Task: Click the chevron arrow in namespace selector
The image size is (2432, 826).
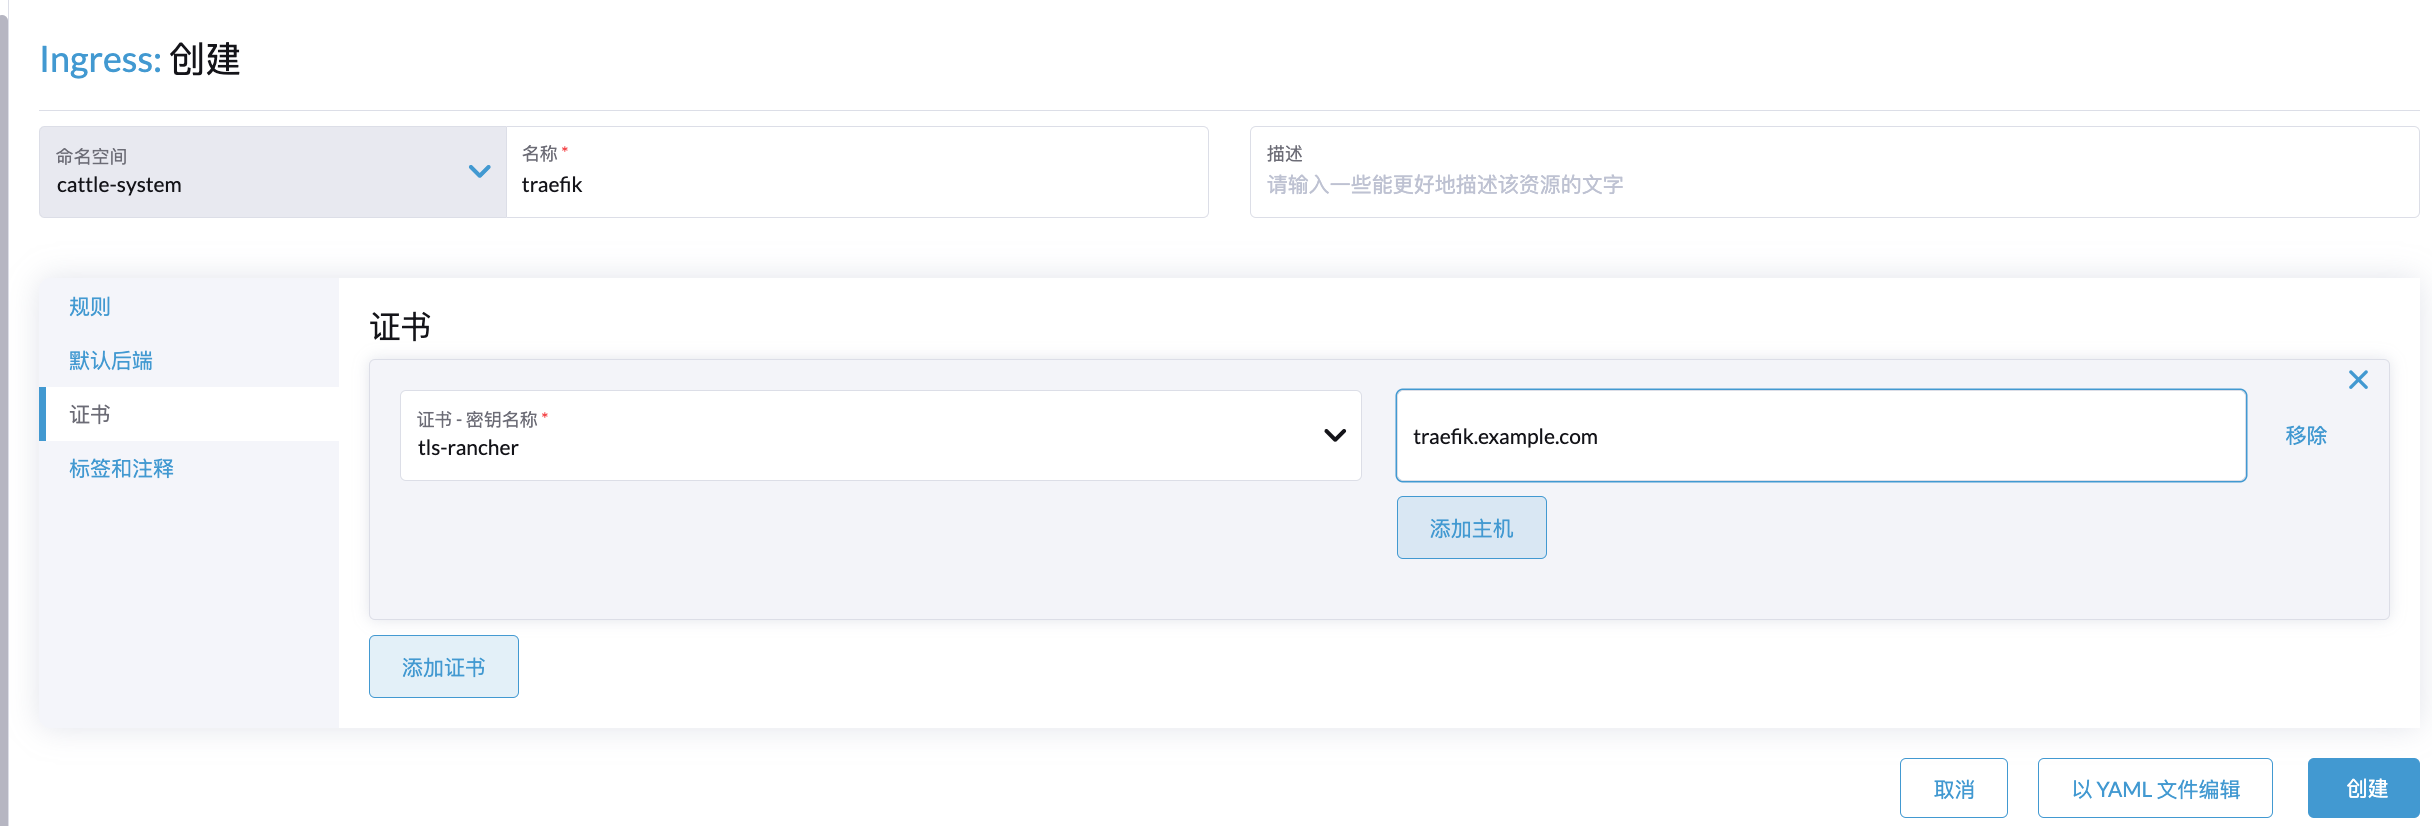Action: 479,171
